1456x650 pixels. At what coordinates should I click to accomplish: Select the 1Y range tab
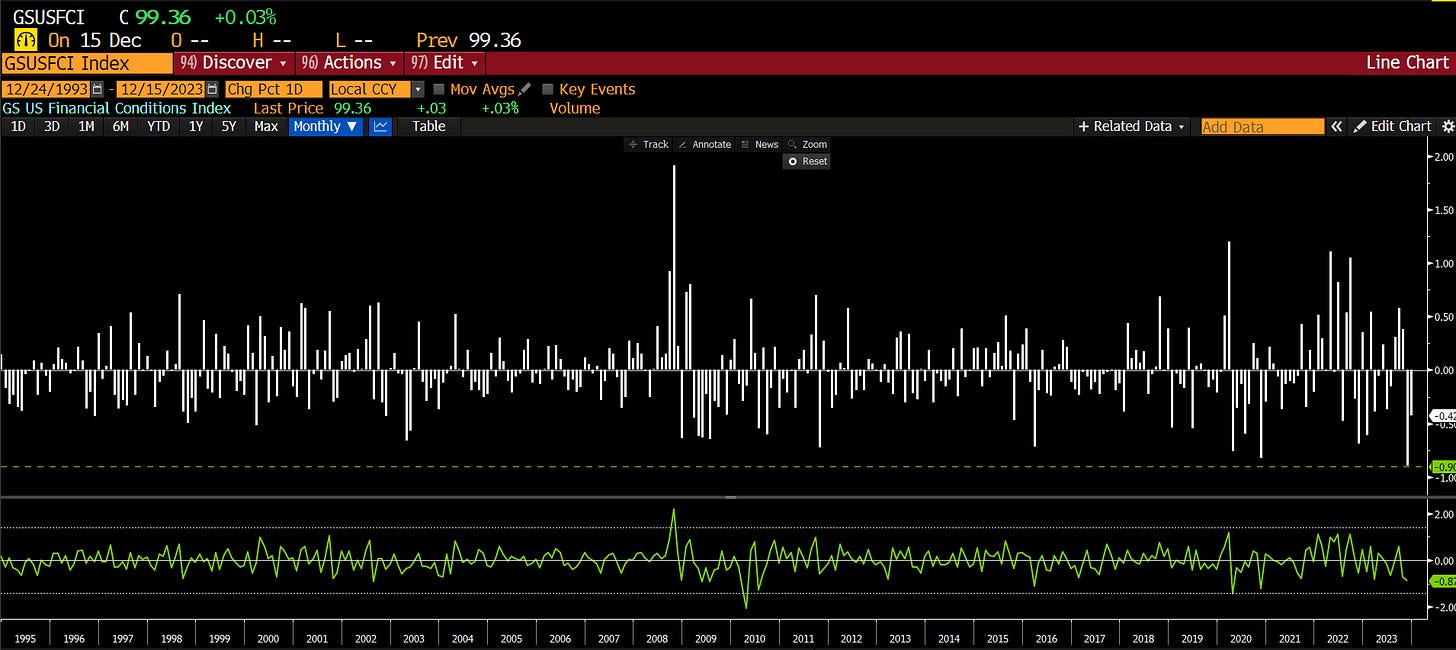(x=196, y=126)
